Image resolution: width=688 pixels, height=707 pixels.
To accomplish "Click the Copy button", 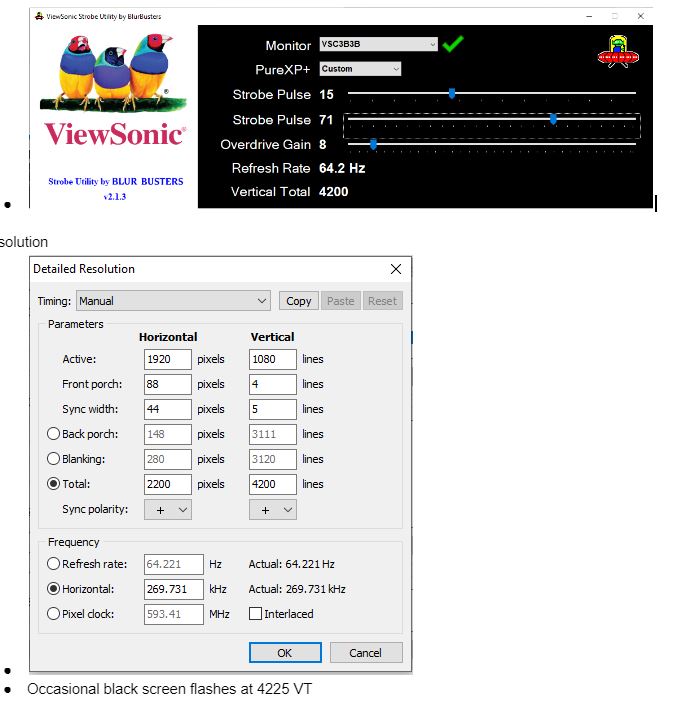I will pos(298,301).
